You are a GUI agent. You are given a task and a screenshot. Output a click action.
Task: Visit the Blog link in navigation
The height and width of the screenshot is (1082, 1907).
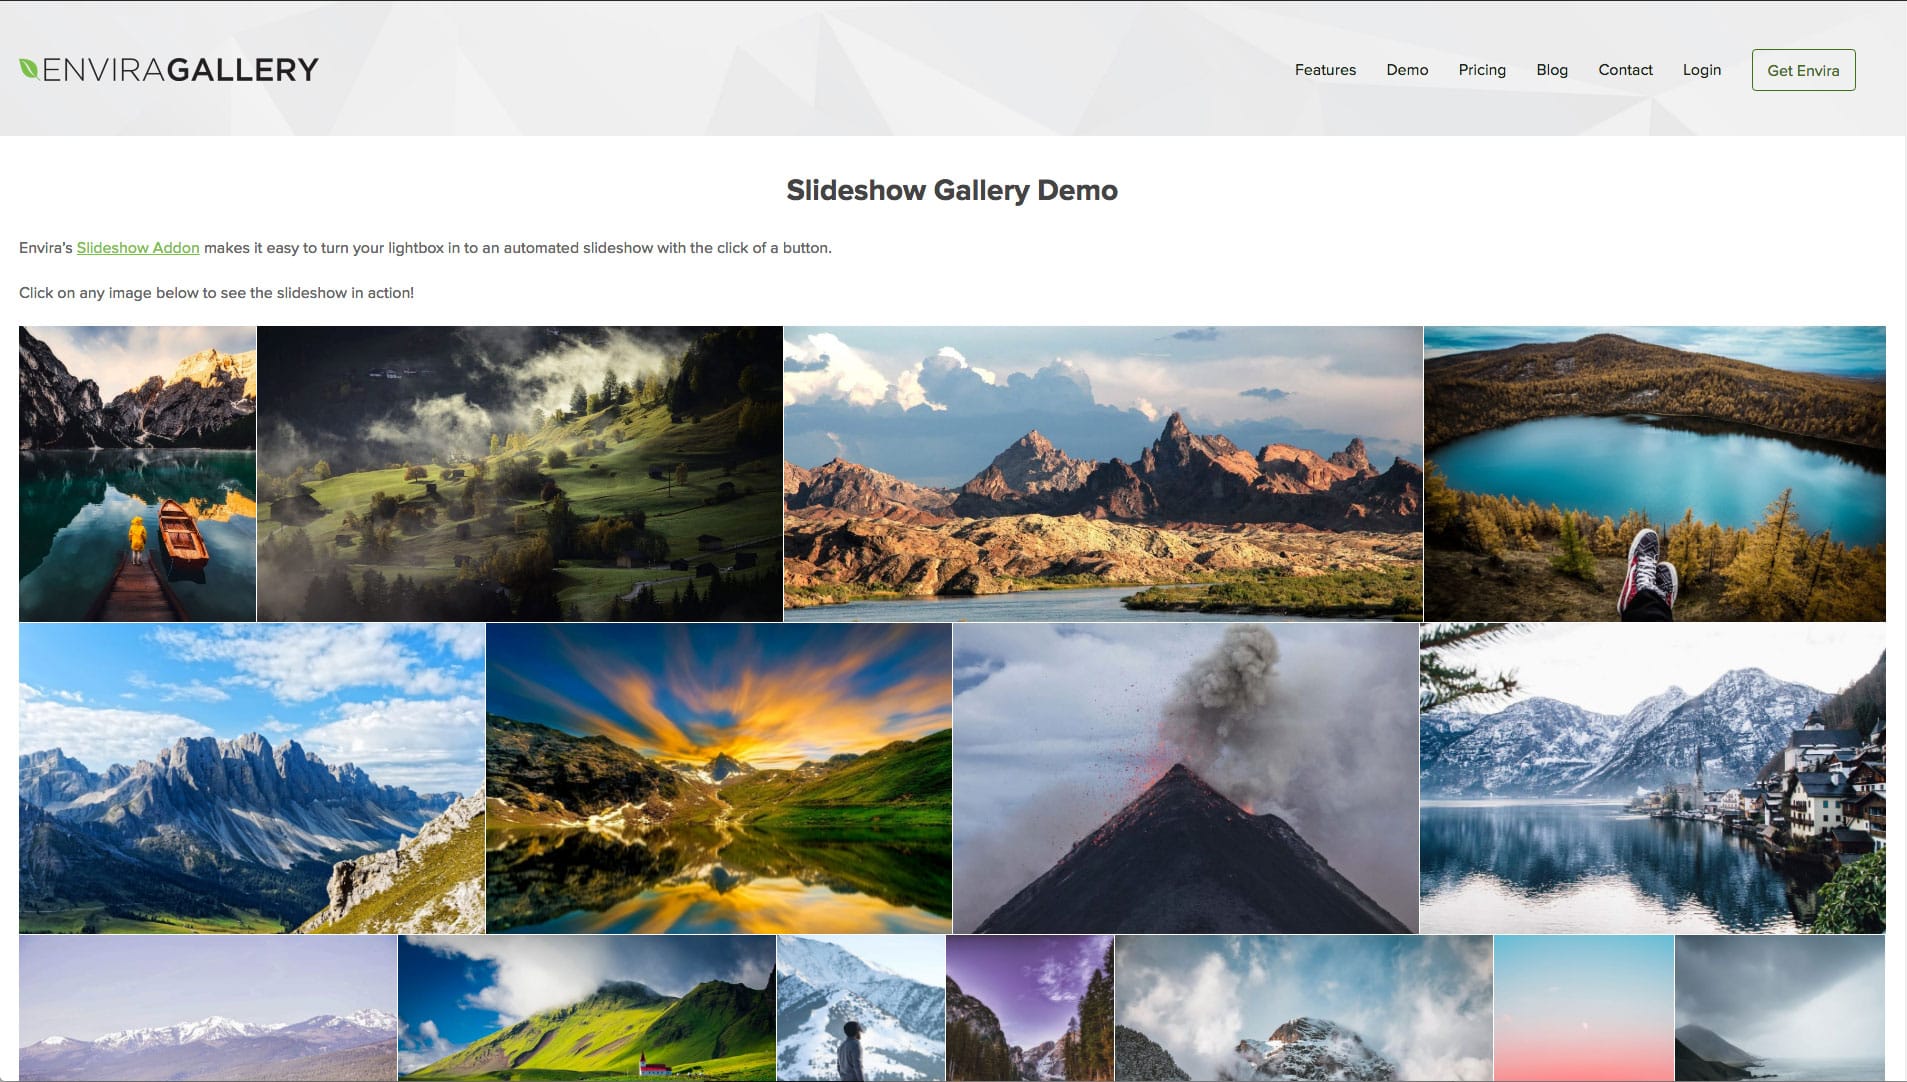1551,70
